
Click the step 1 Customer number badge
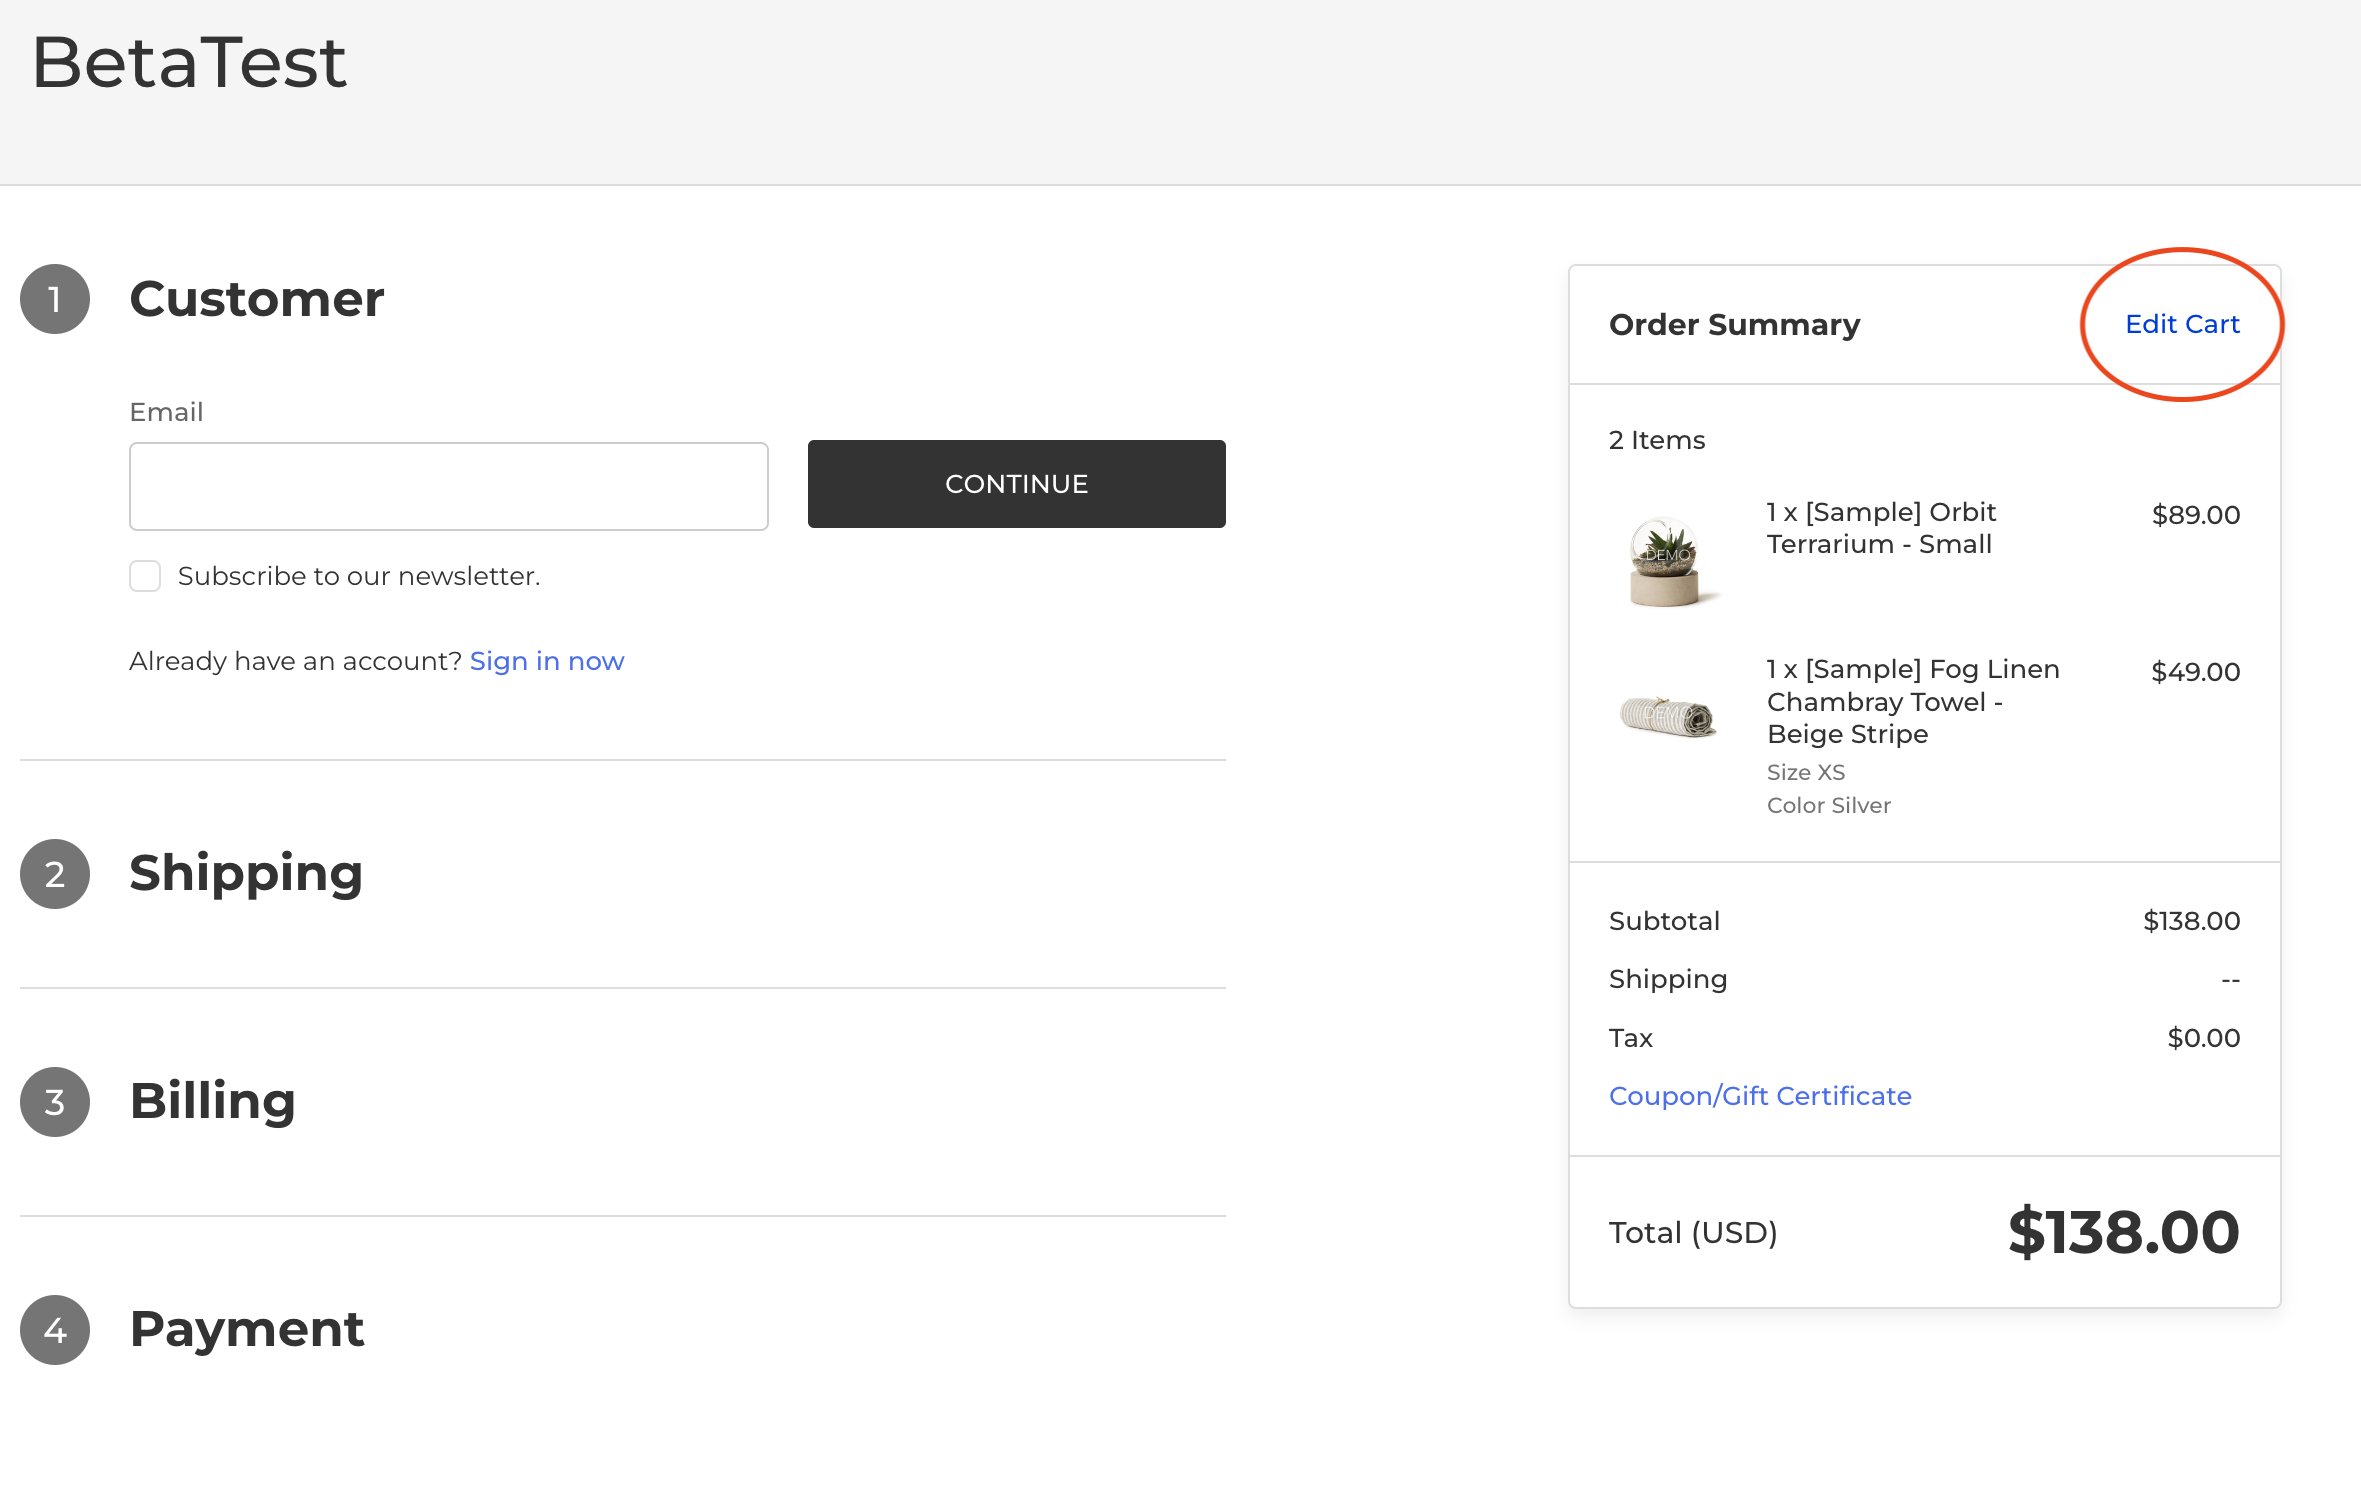point(55,299)
